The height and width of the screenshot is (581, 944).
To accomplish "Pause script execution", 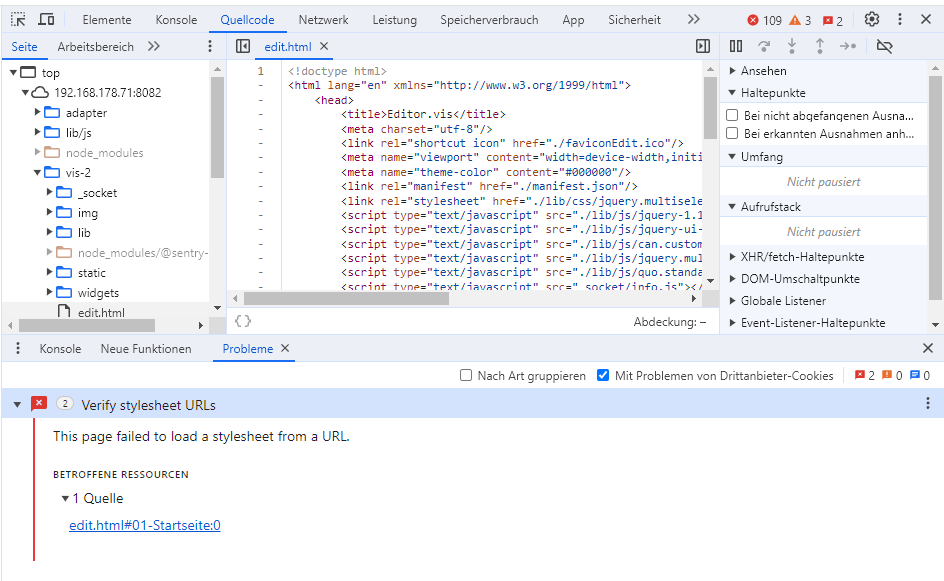I will (x=736, y=46).
